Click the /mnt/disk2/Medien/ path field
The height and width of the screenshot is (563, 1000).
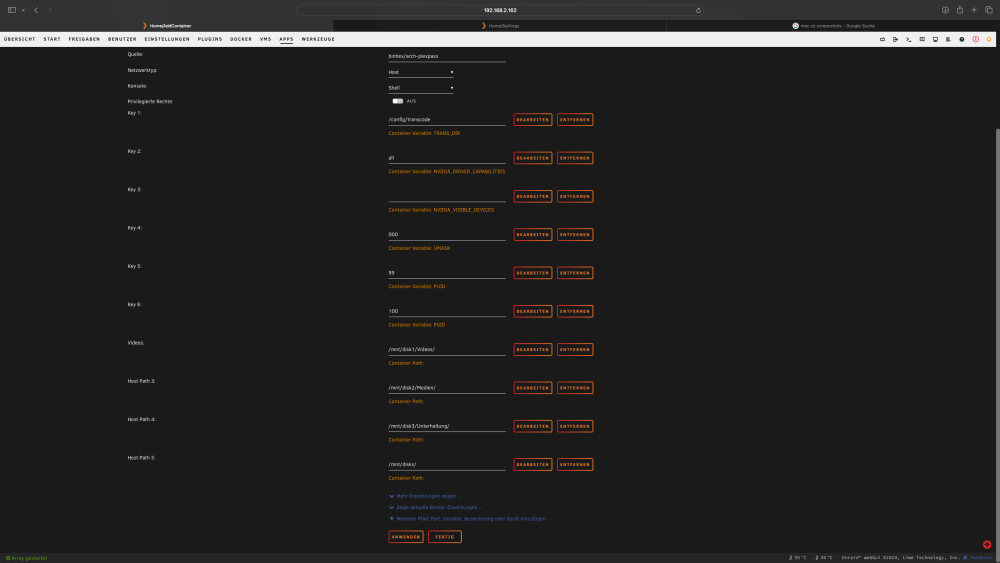click(446, 388)
